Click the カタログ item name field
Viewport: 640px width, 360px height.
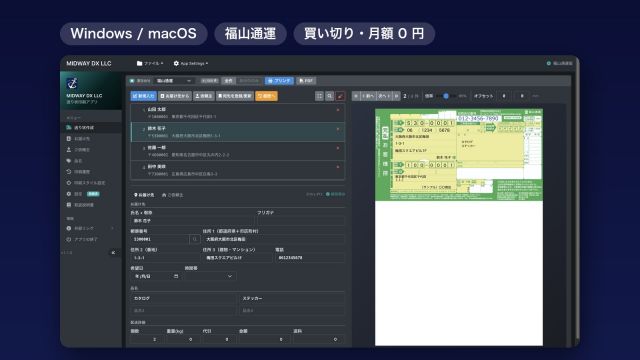pos(182,299)
